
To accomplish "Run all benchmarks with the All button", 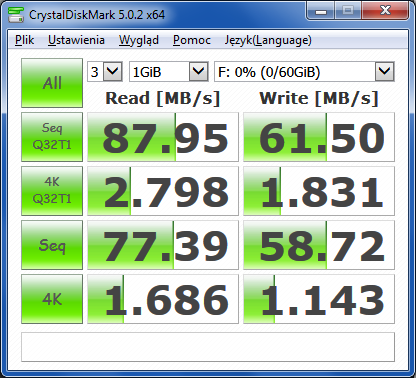I will 52,83.
